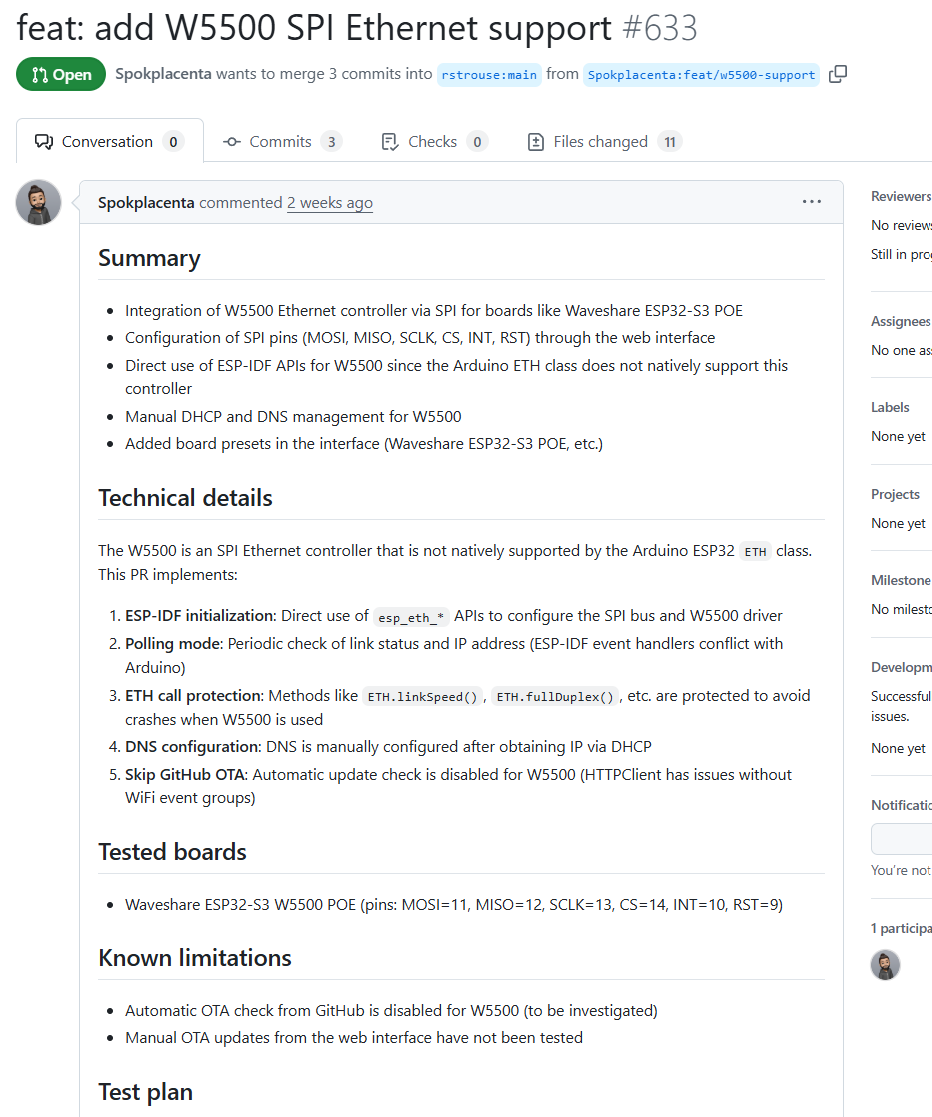
Task: Open the Labels sidebar section
Action: 890,407
